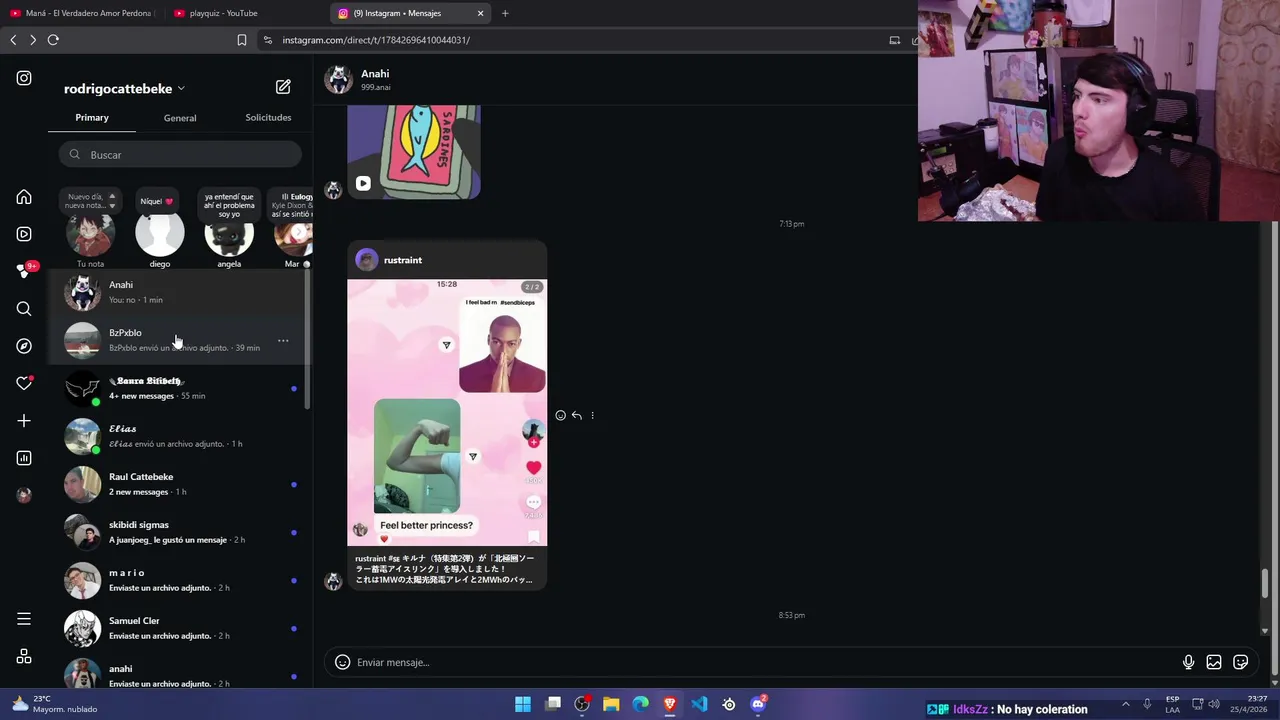1280x720 pixels.
Task: Open the Raul Cattebeke conversation
Action: point(180,484)
